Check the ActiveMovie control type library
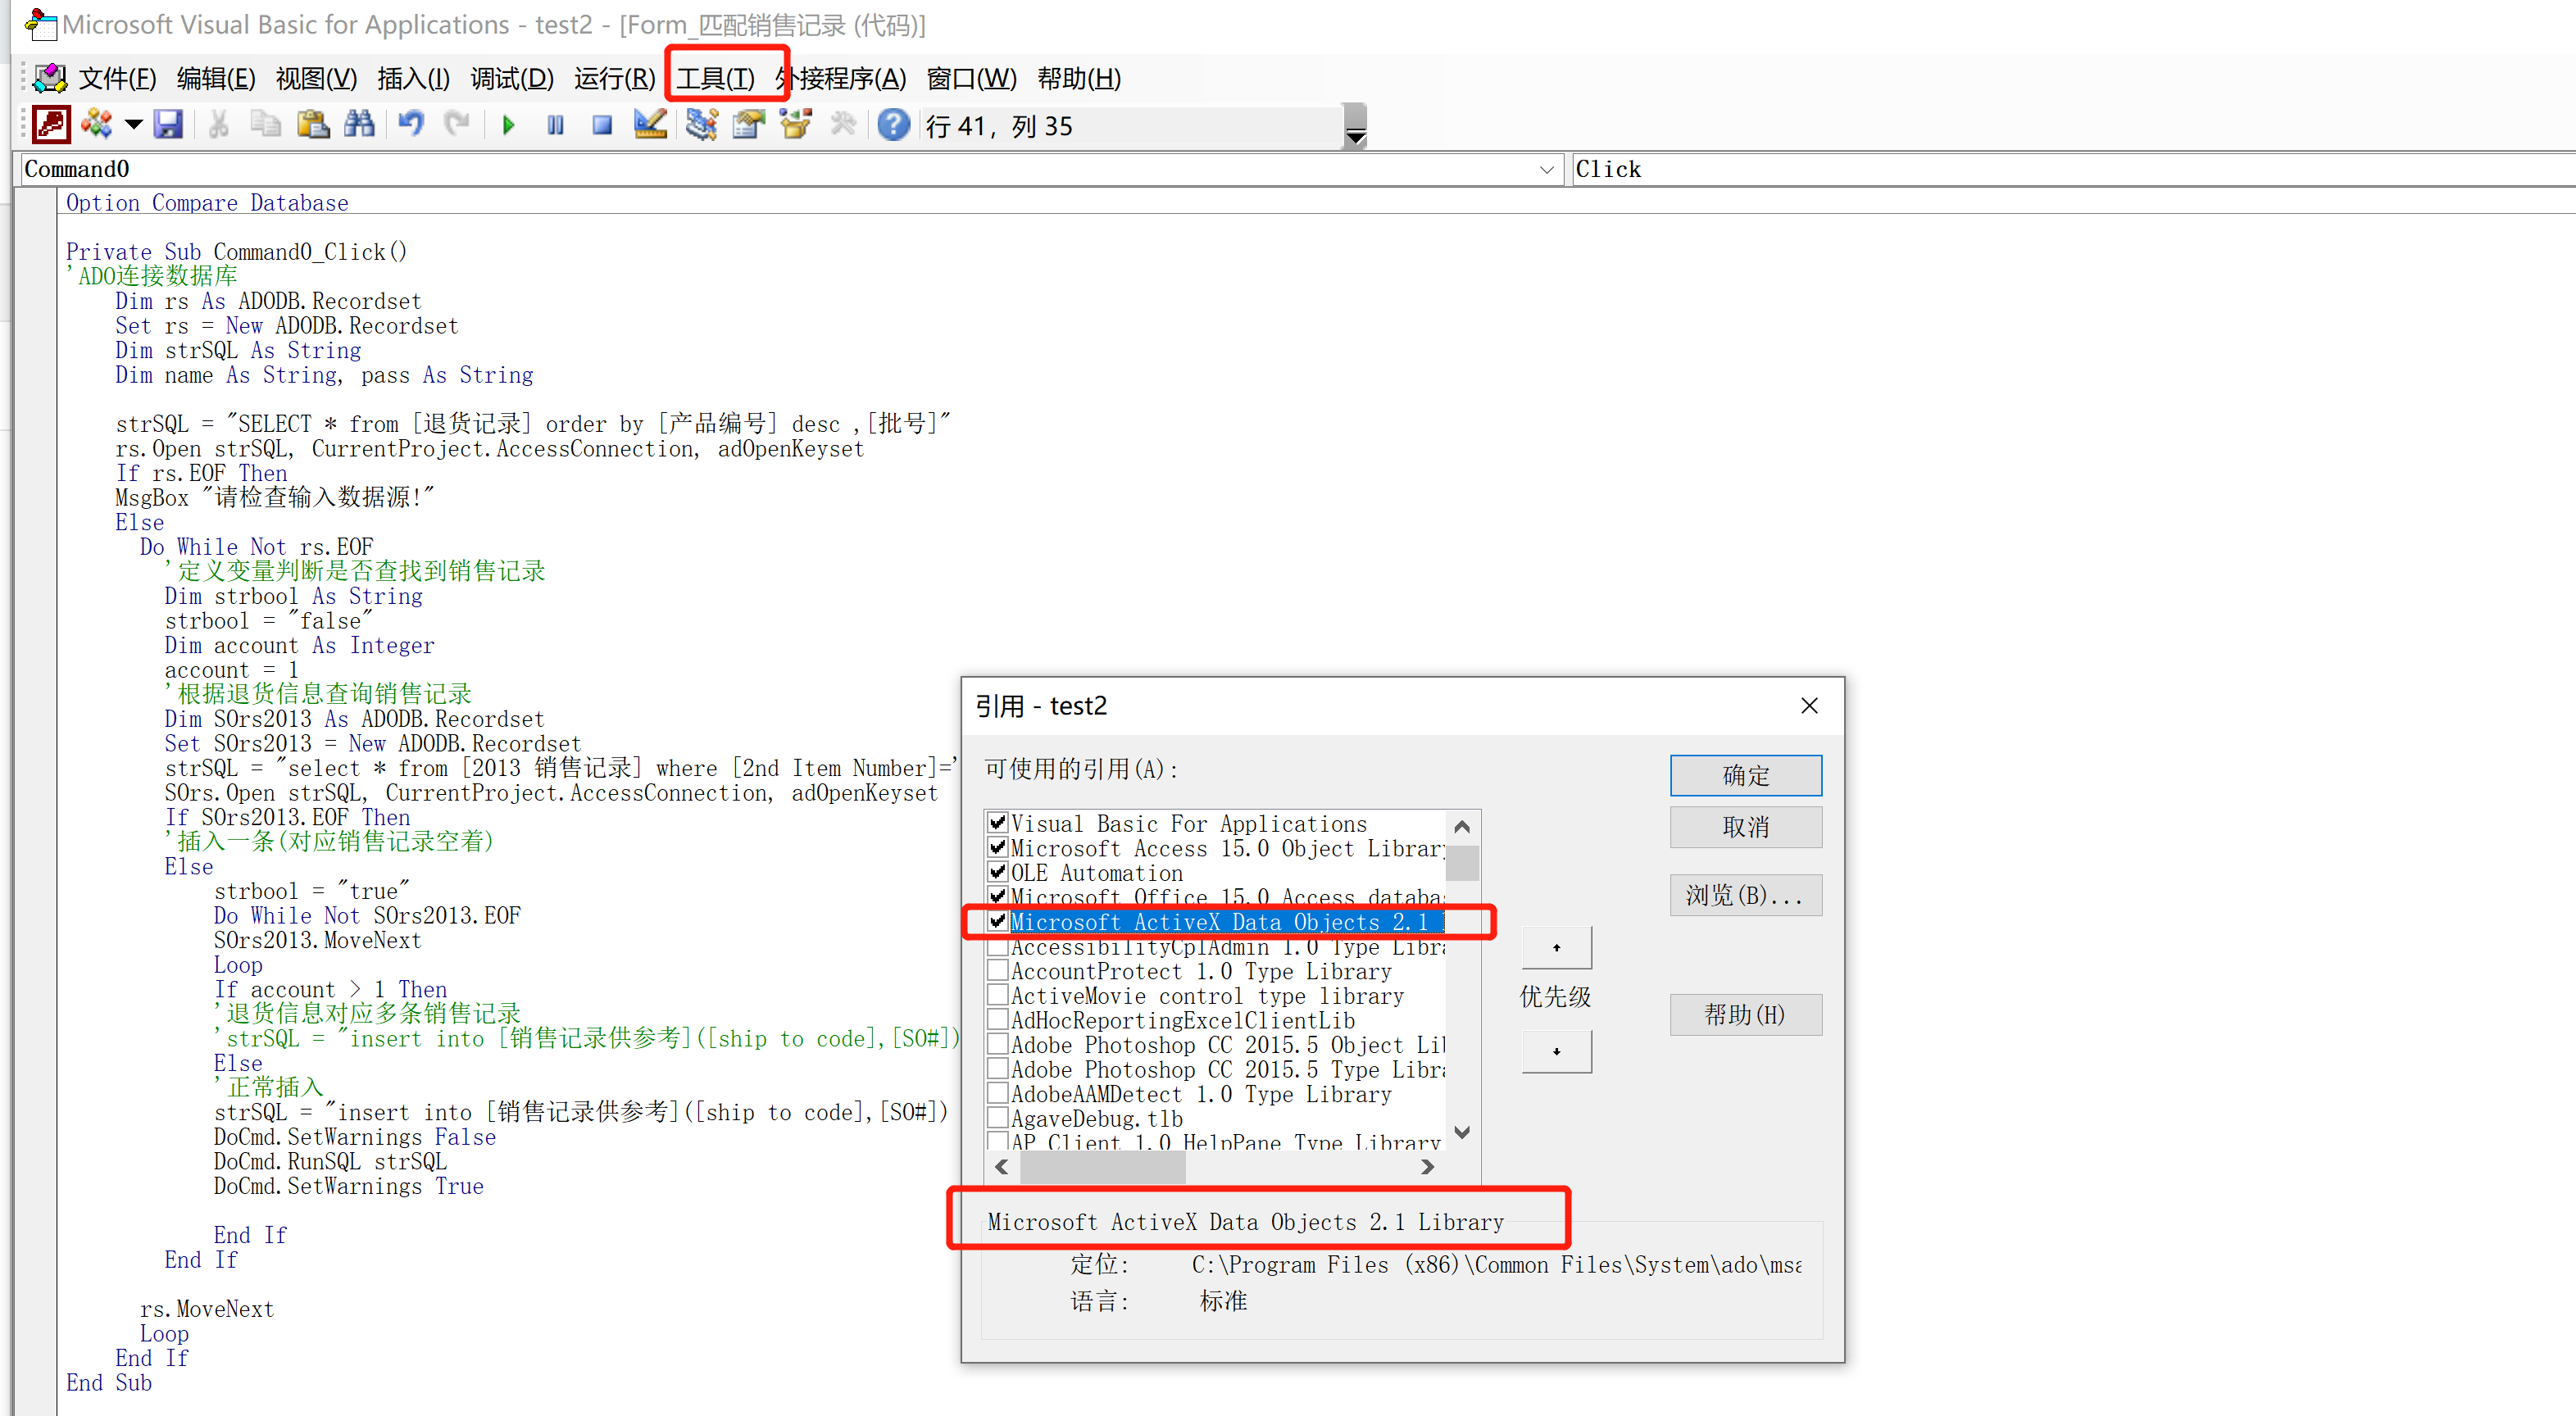Viewport: 2576px width, 1416px height. point(997,995)
